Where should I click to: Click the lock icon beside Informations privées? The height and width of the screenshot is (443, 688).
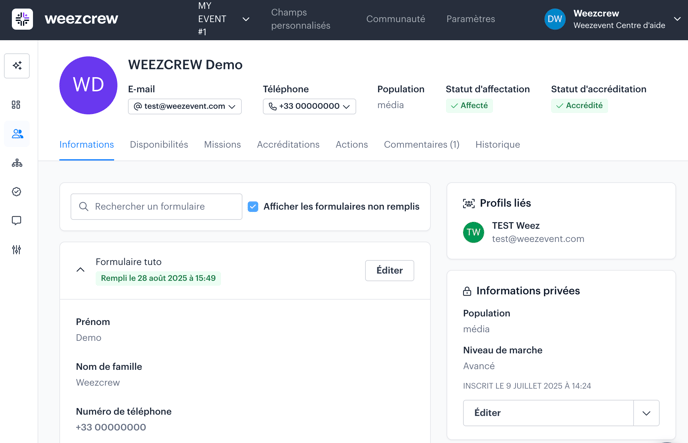click(x=467, y=291)
